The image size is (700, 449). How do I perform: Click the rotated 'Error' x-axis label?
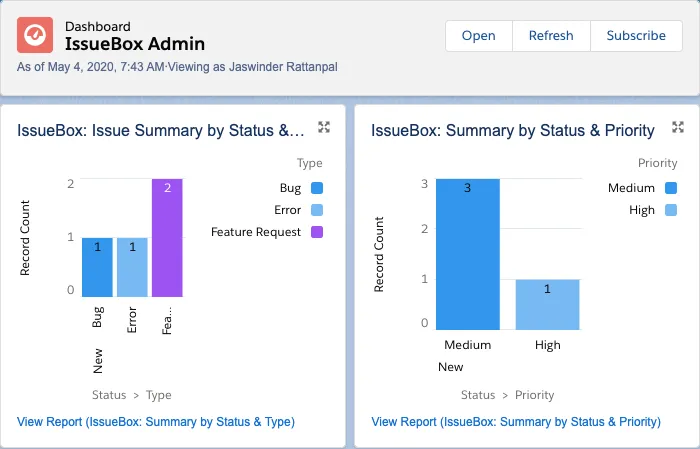(132, 320)
